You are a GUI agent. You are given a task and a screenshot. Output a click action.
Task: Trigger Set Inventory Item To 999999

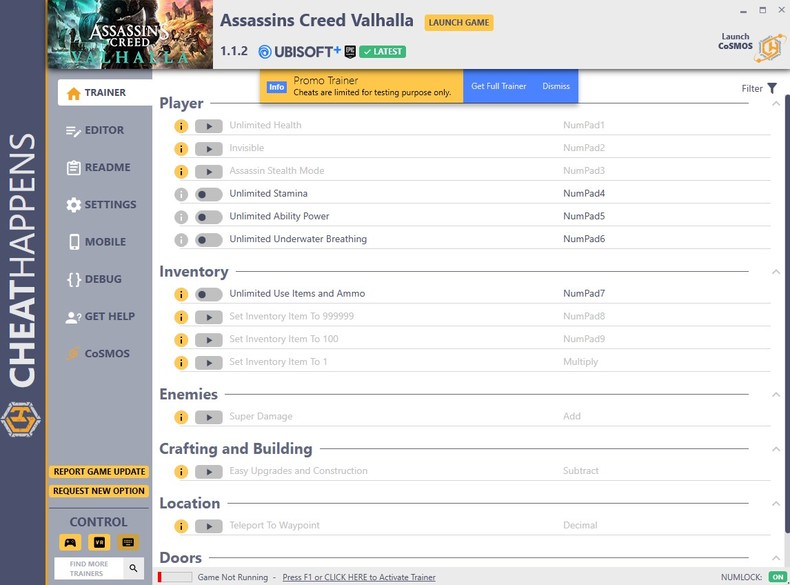pos(209,317)
